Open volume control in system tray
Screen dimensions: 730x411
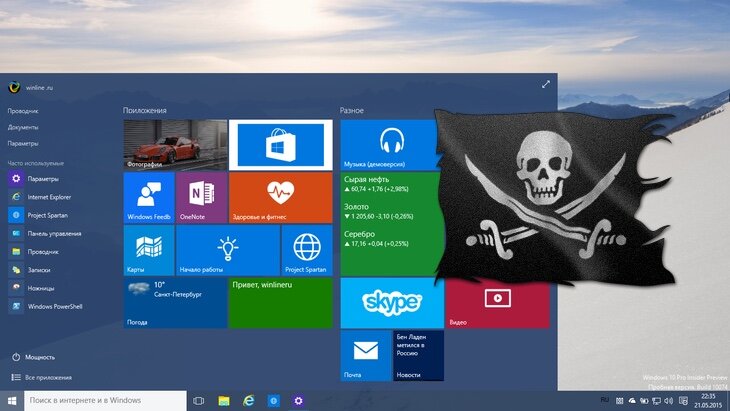[669, 401]
